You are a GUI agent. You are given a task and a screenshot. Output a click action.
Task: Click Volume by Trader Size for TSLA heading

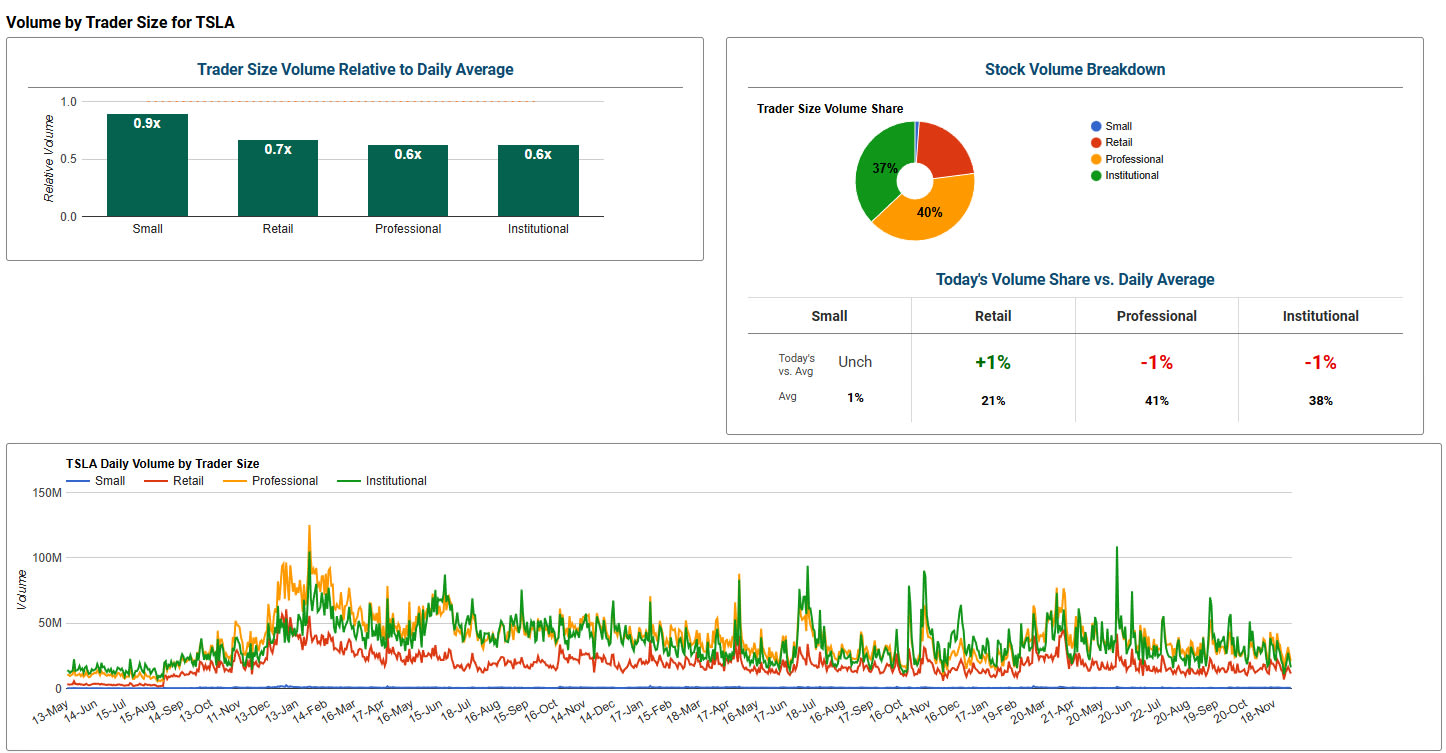click(x=121, y=21)
